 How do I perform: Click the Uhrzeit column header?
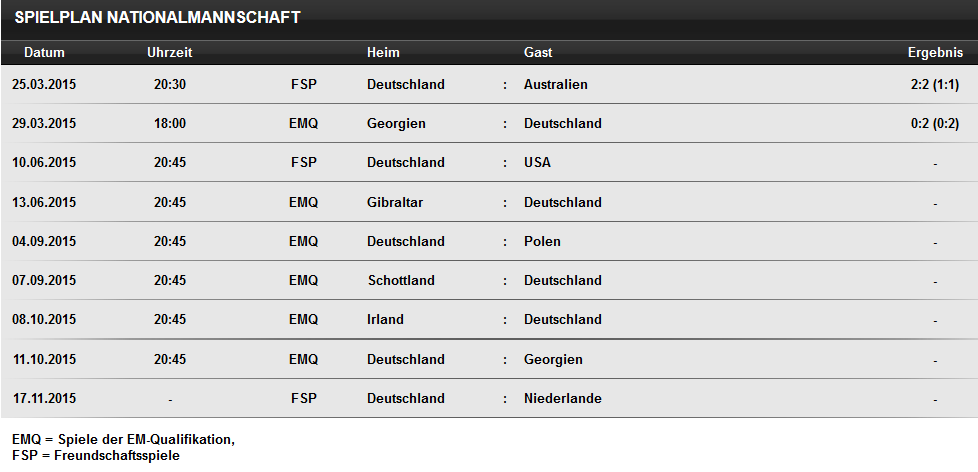[170, 52]
